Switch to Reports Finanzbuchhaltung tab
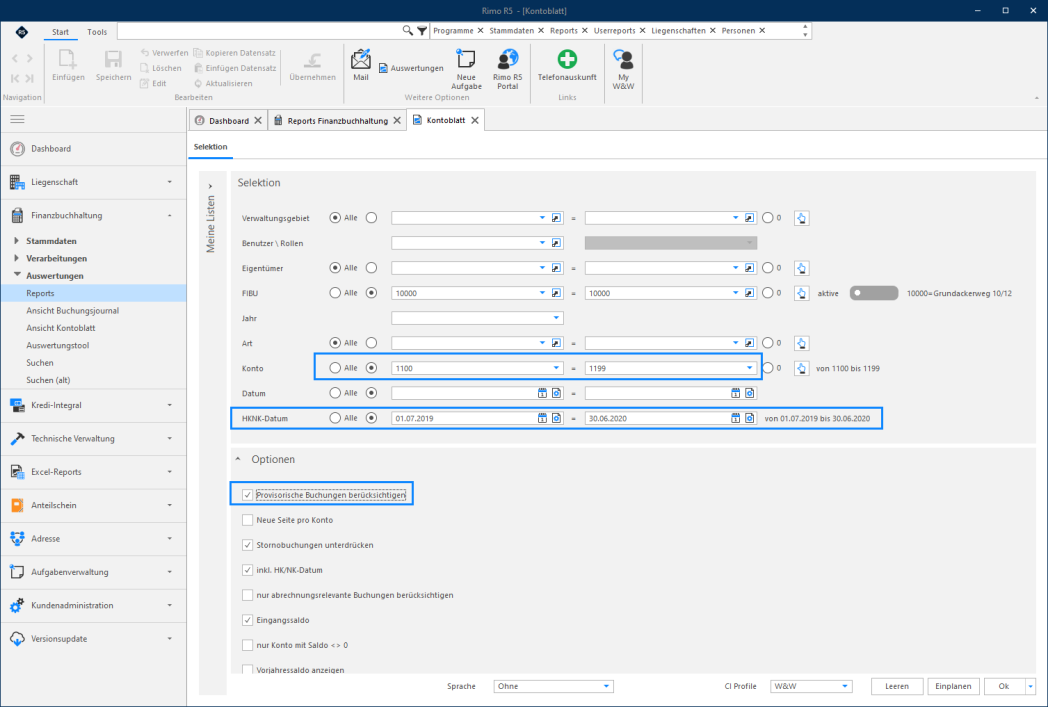This screenshot has height=707, width=1048. [338, 120]
